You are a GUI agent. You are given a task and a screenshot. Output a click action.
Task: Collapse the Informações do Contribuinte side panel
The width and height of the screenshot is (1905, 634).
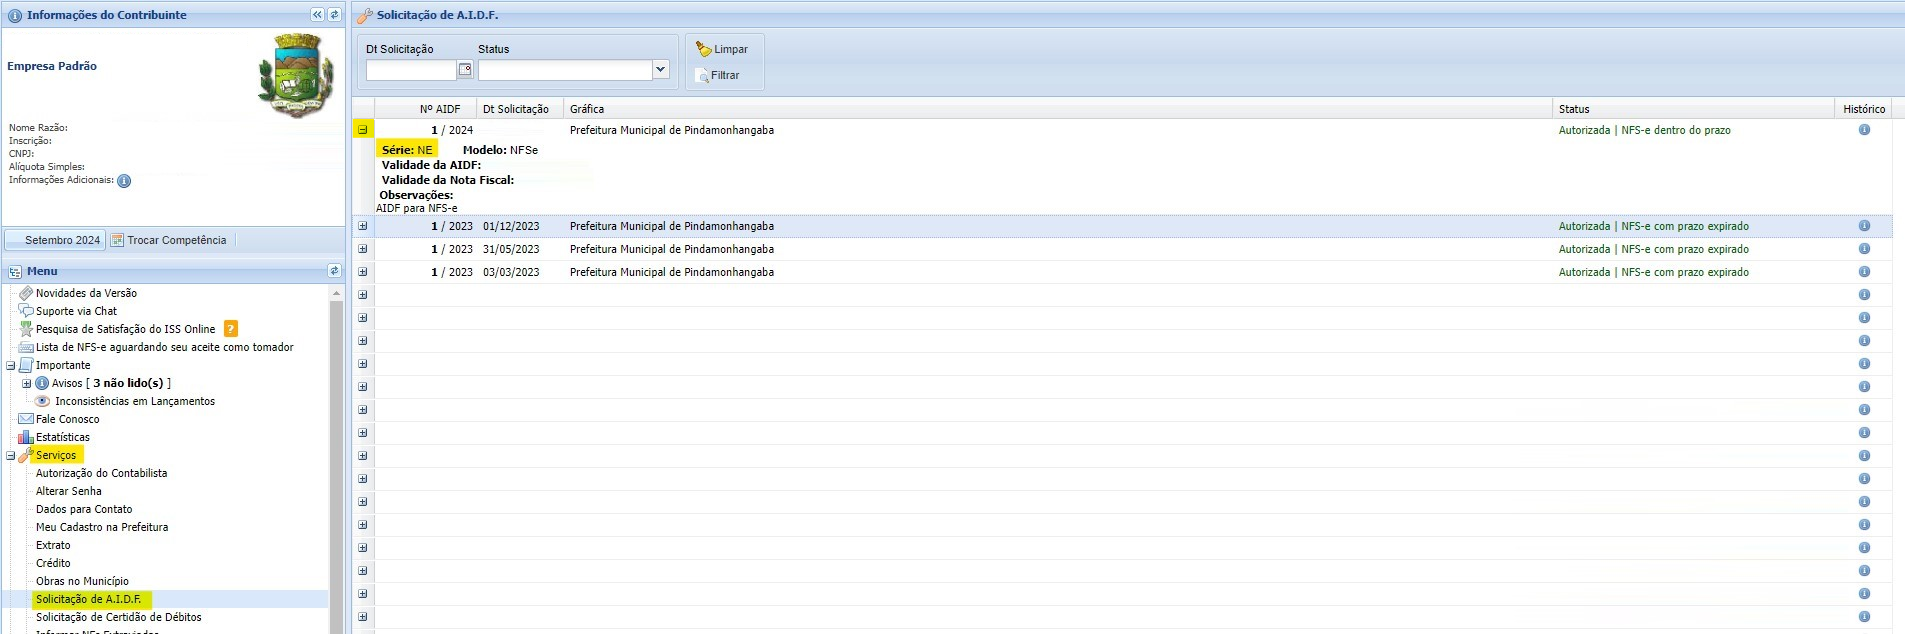pyautogui.click(x=317, y=15)
